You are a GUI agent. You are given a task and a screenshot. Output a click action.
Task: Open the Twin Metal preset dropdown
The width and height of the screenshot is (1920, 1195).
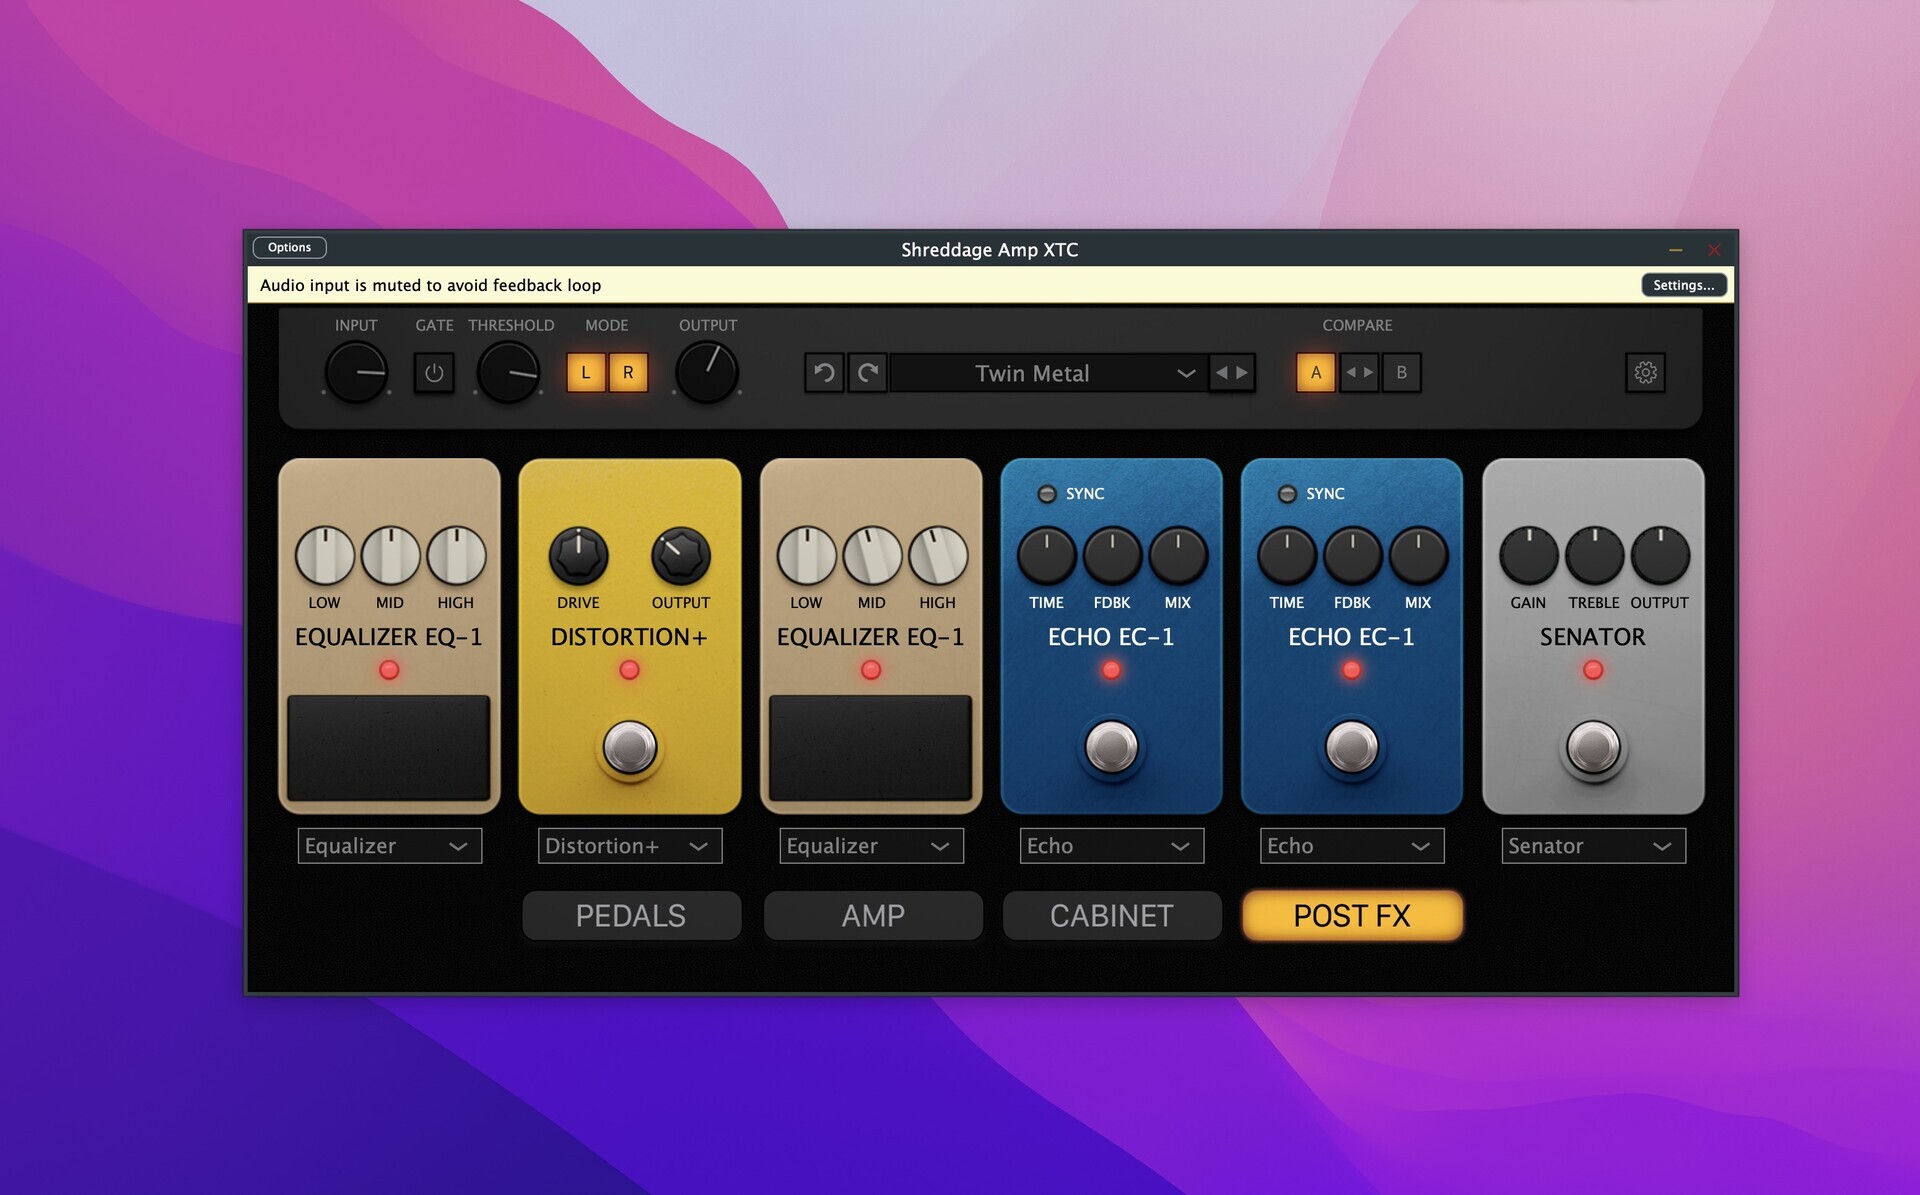click(x=1048, y=373)
